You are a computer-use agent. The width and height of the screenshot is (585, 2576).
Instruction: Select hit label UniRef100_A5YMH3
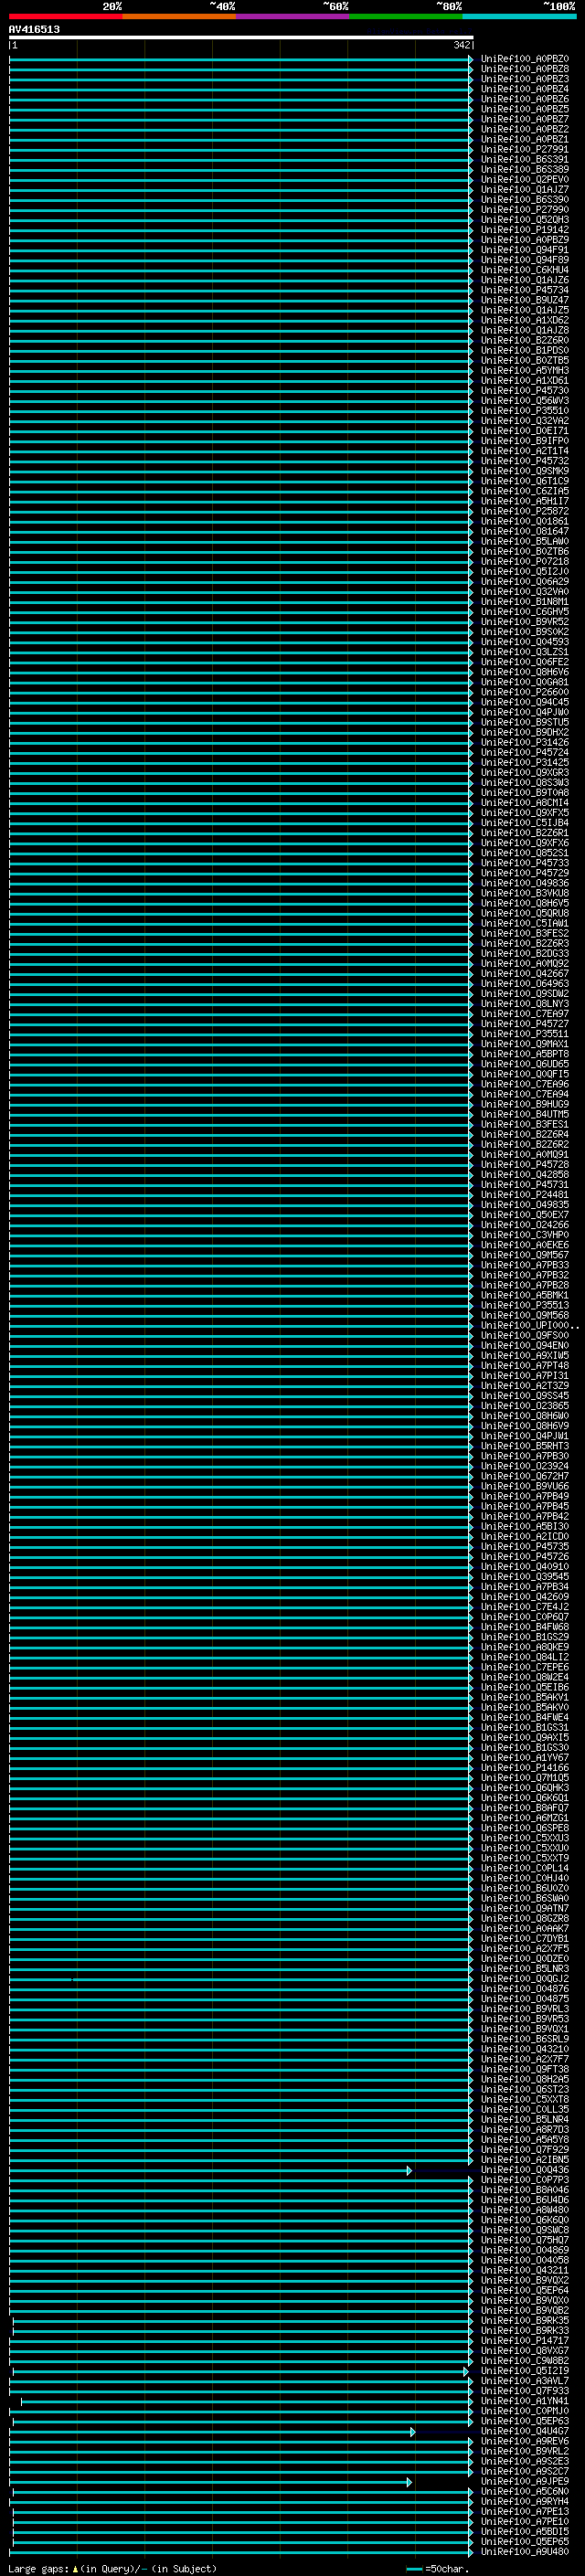tap(525, 371)
